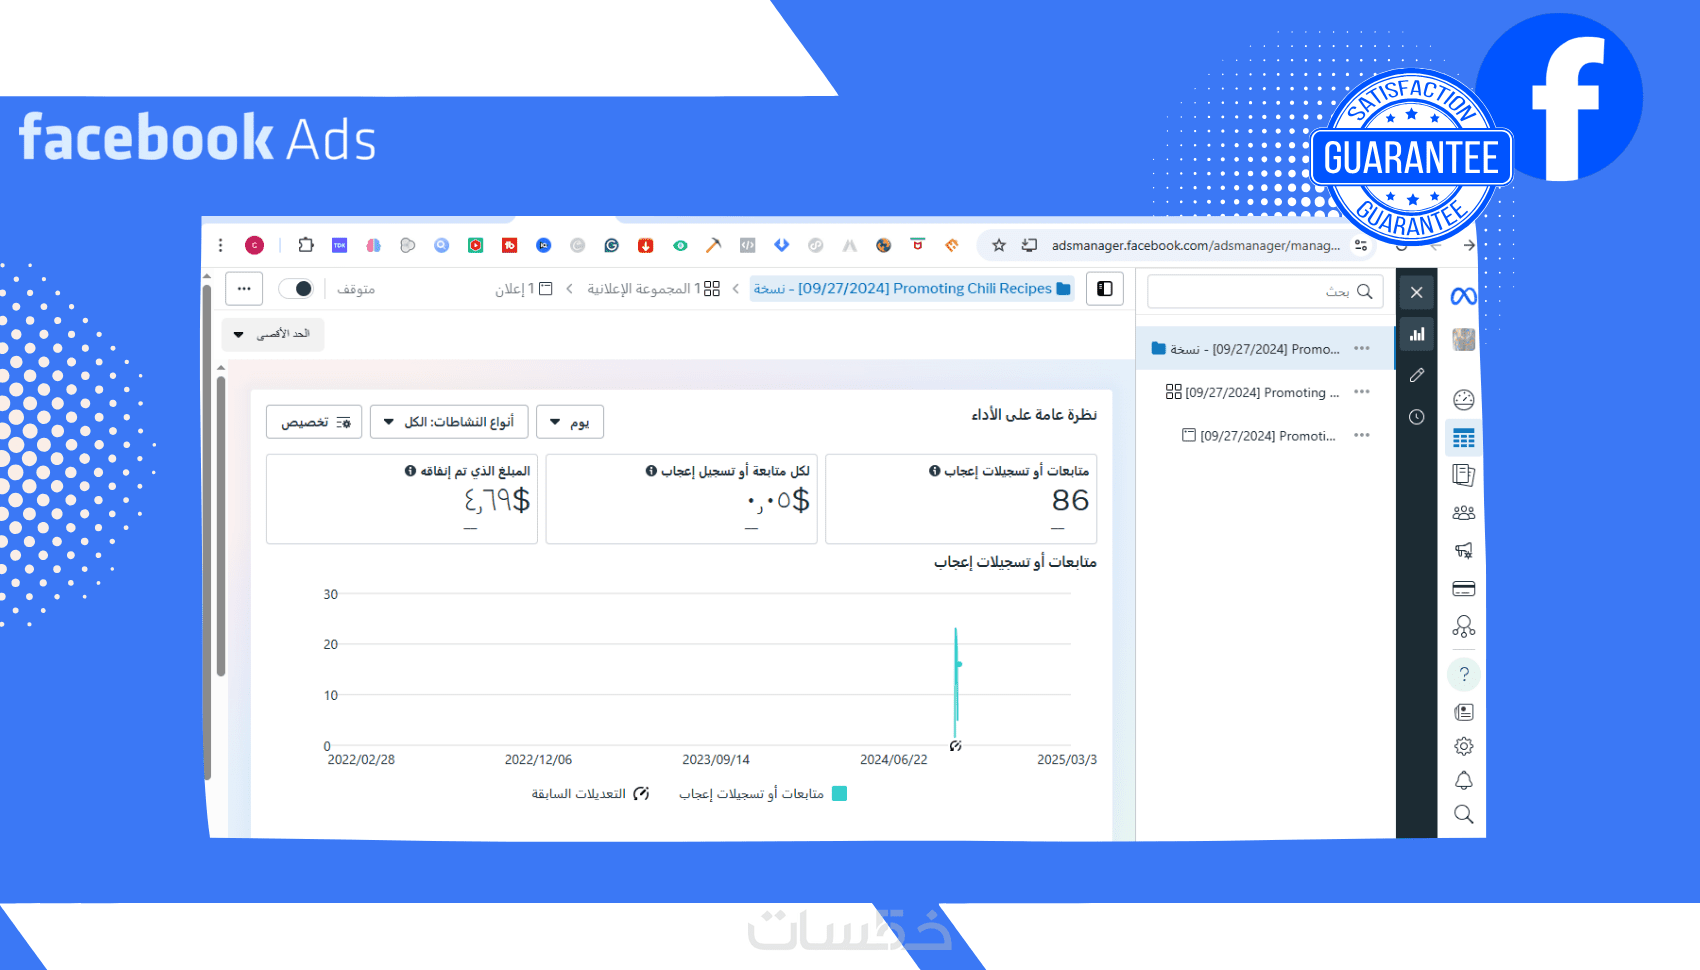This screenshot has height=970, width=1700.
Task: Open the 'يوم' time breakdown dropdown
Action: (570, 422)
